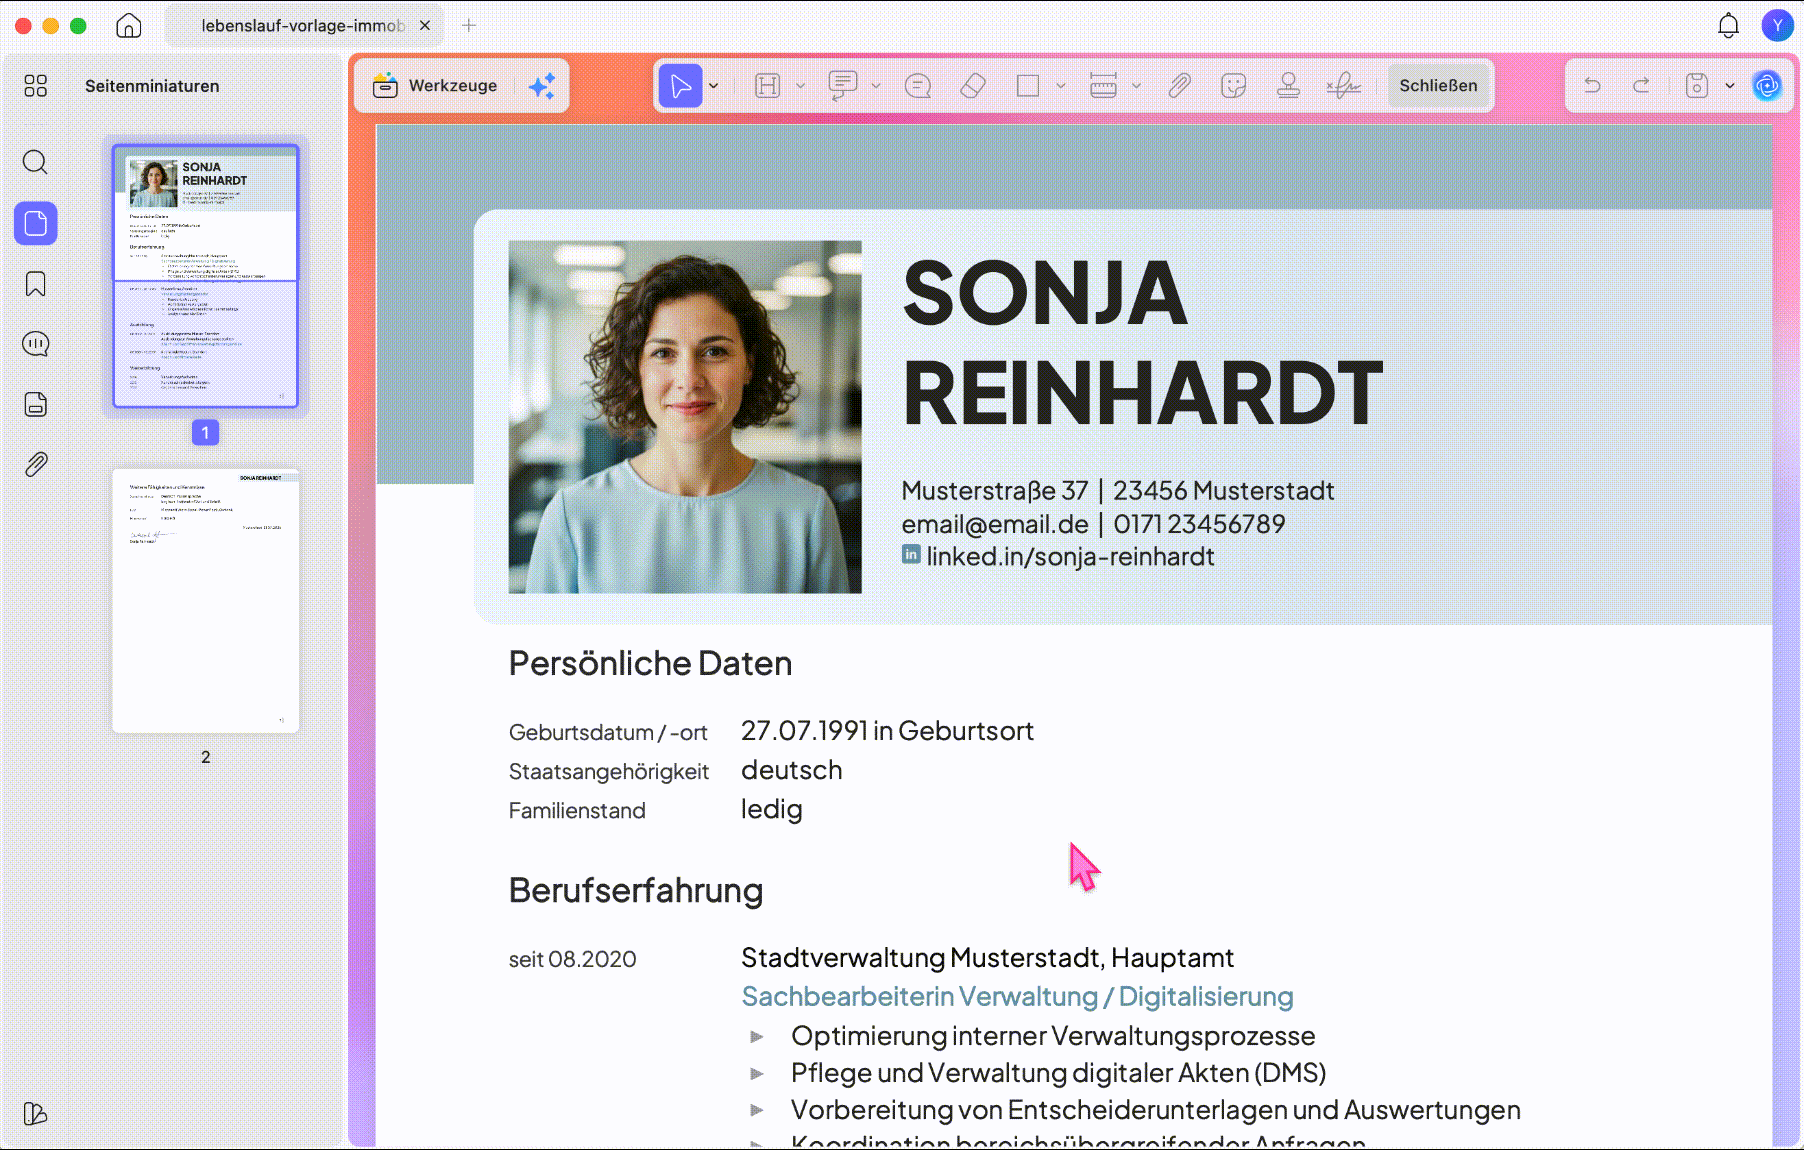Image resolution: width=1804 pixels, height=1150 pixels.
Task: Open the comments panel icon
Action: 36,344
